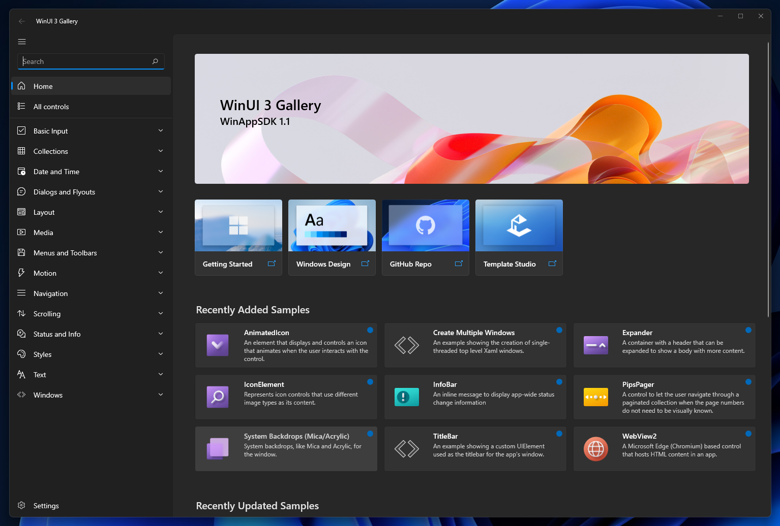The image size is (780, 526).
Task: Click the "WinUI 3 Gallery" title bar text
Action: 57,21
